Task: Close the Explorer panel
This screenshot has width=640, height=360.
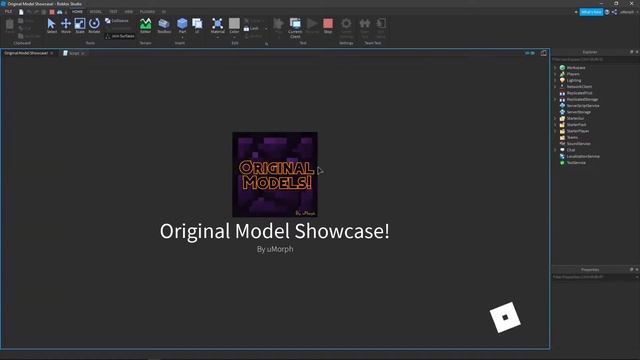Action: [637, 52]
